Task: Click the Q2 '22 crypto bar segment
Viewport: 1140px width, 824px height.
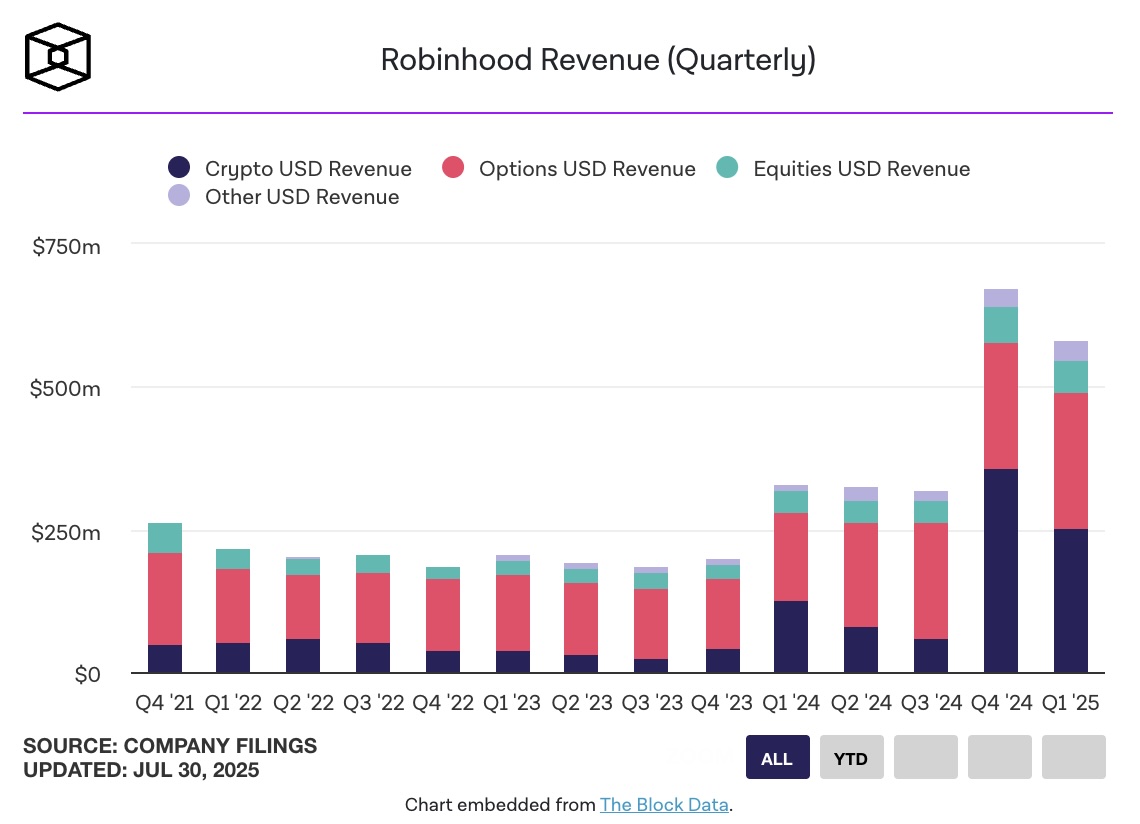Action: pos(302,656)
